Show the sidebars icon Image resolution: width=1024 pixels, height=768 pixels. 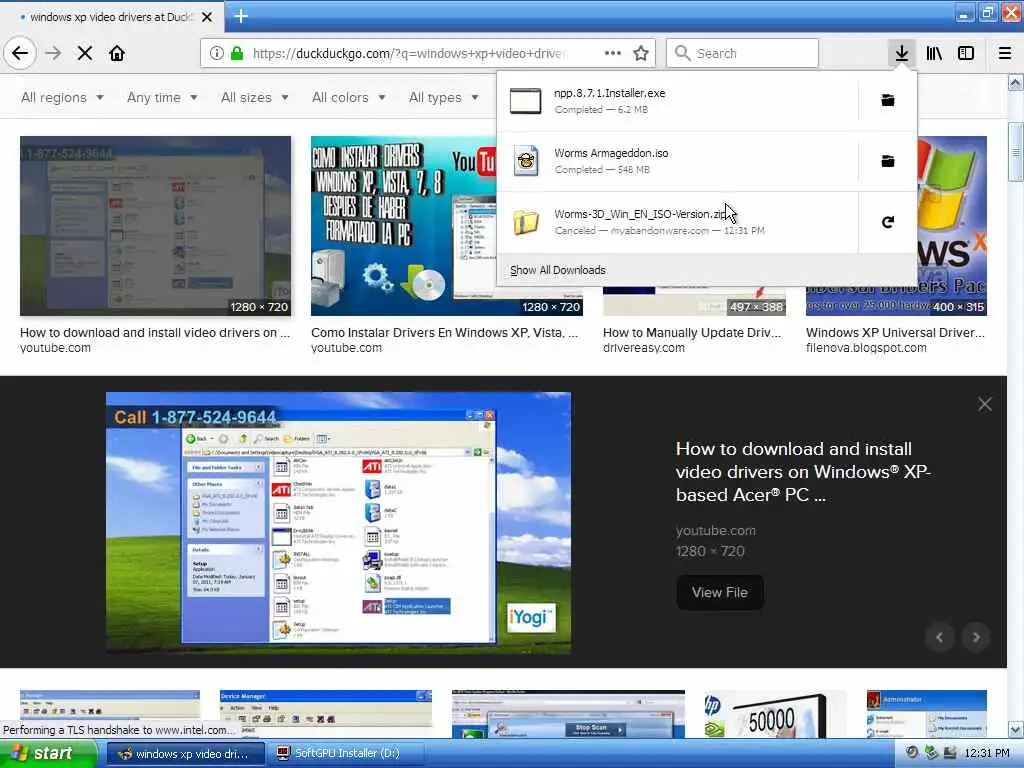(x=966, y=53)
